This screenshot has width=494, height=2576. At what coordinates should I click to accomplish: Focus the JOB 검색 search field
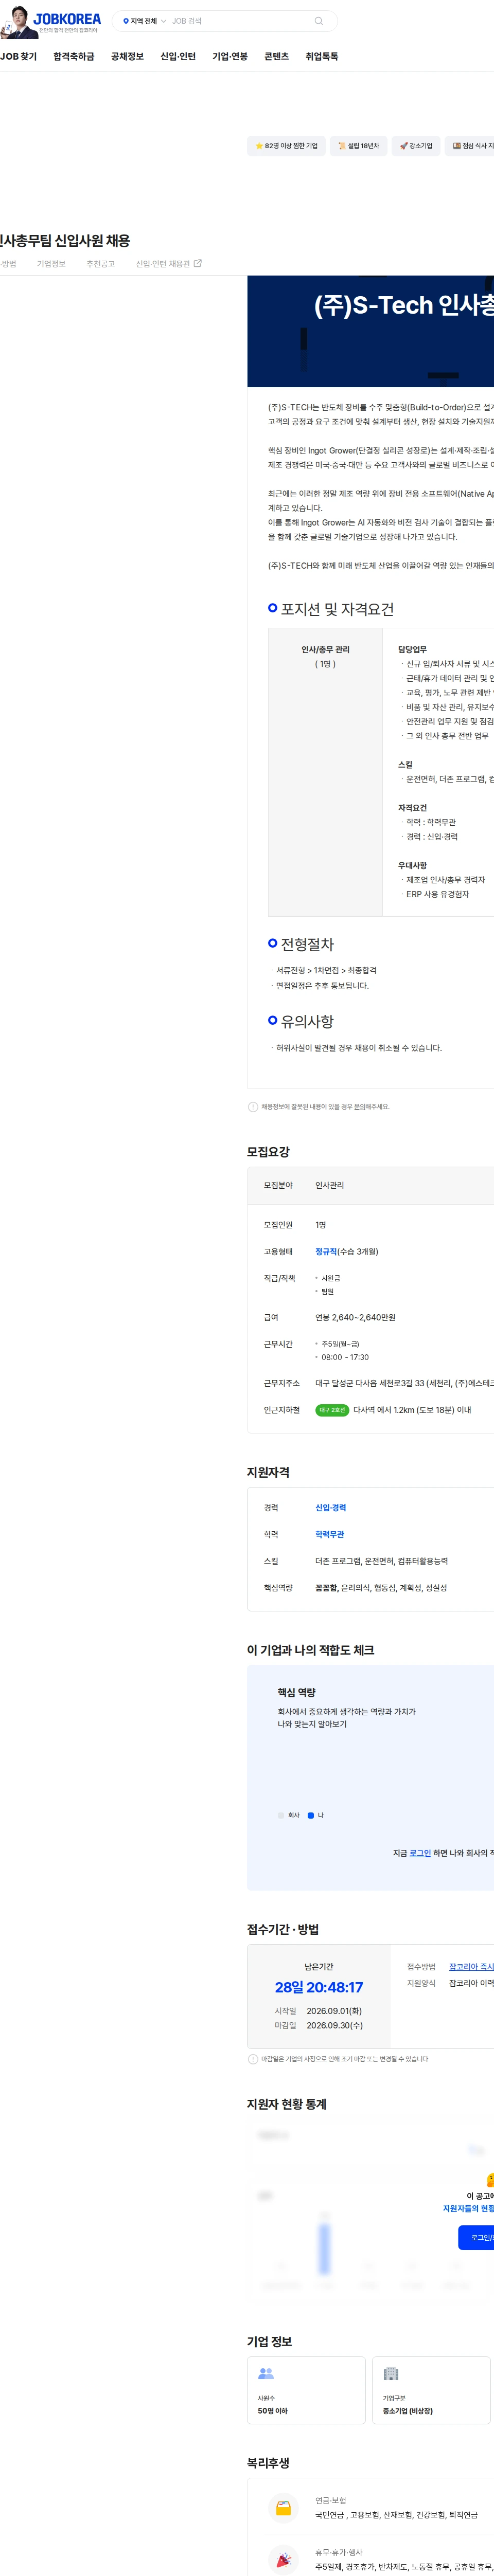[x=238, y=21]
